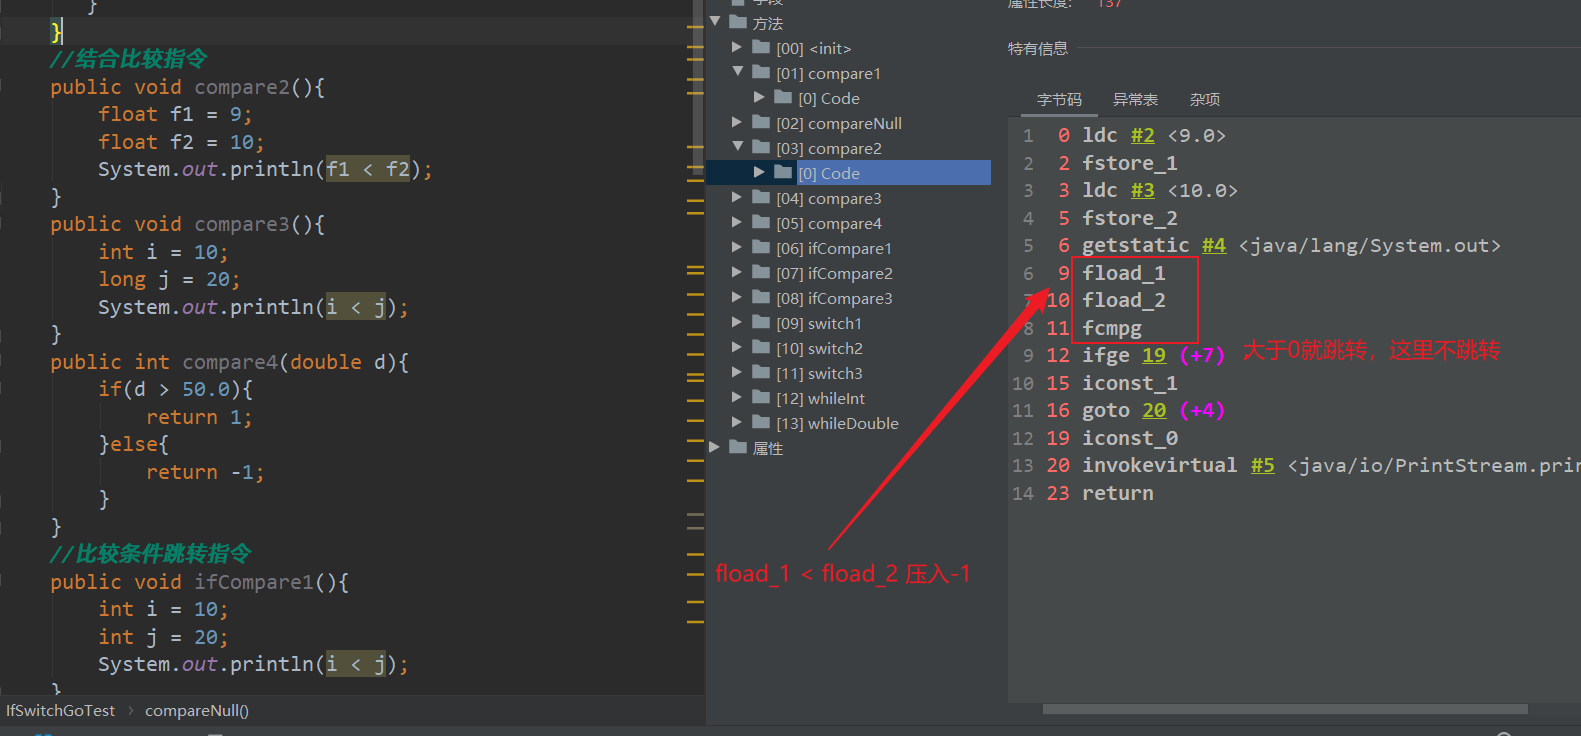Expand the [00] <init> node arrow
The height and width of the screenshot is (736, 1581).
pos(737,47)
